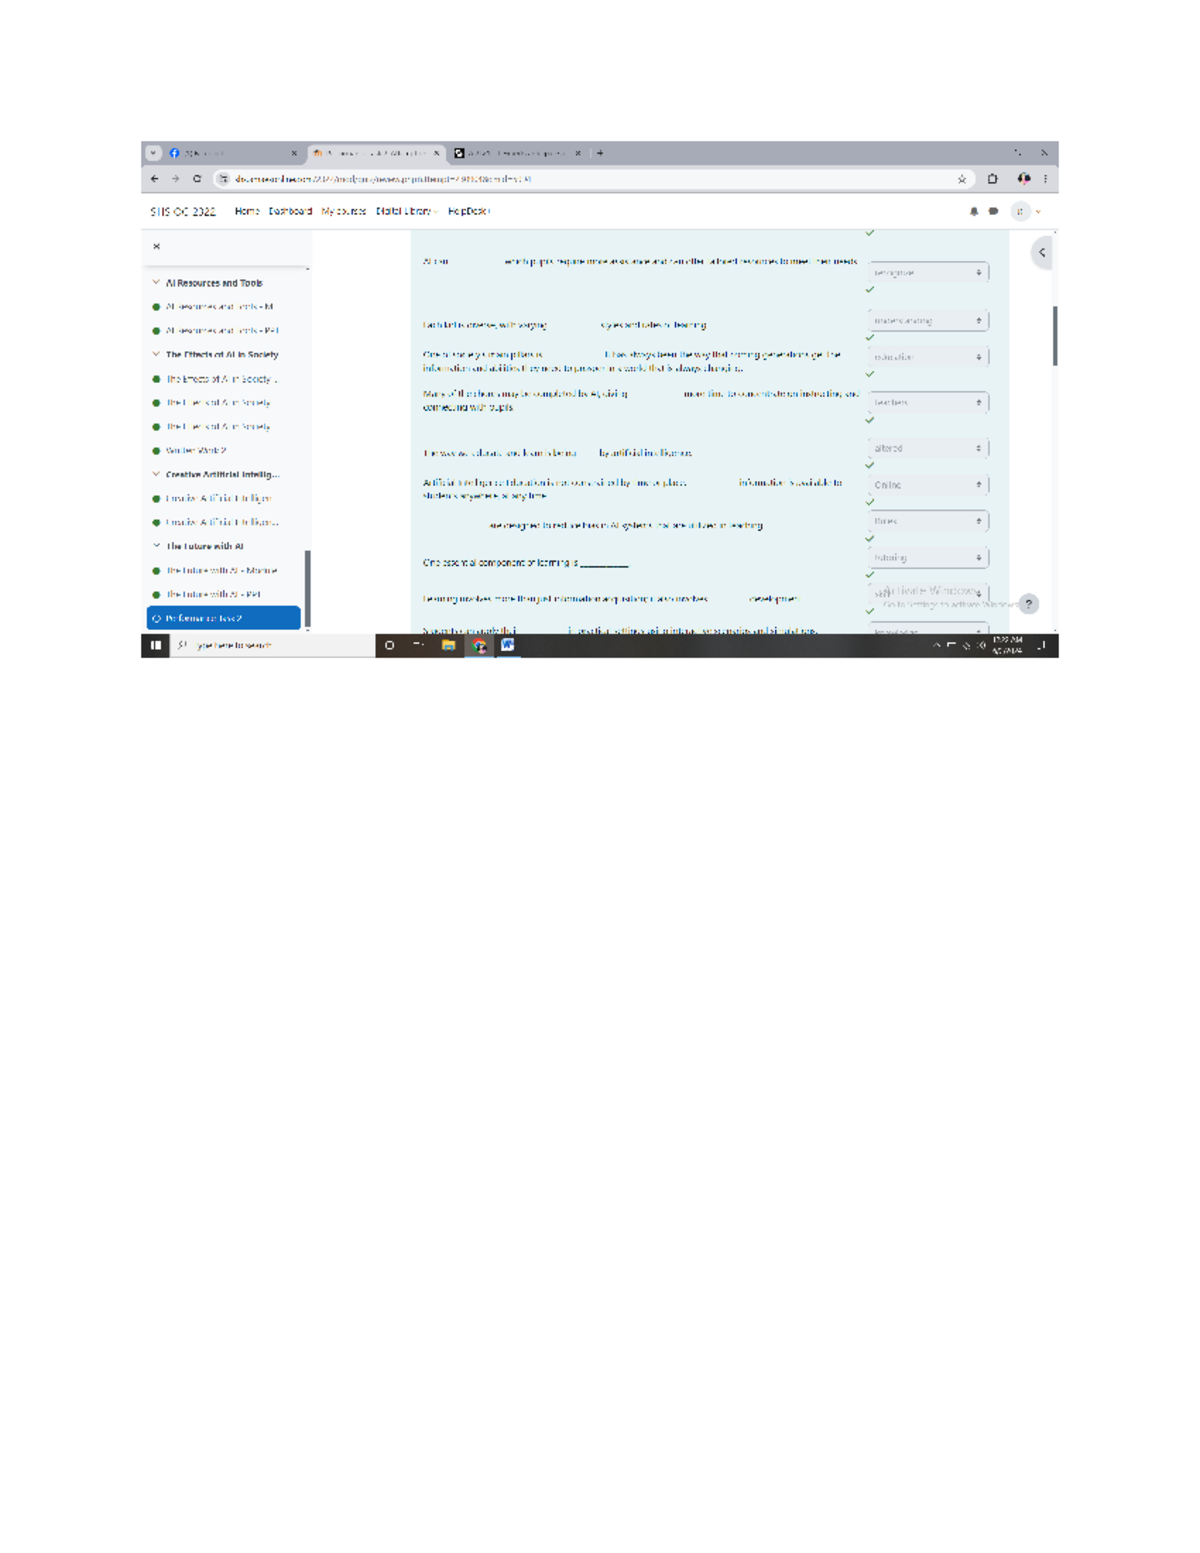Open the messages chat bubble icon

click(x=993, y=211)
